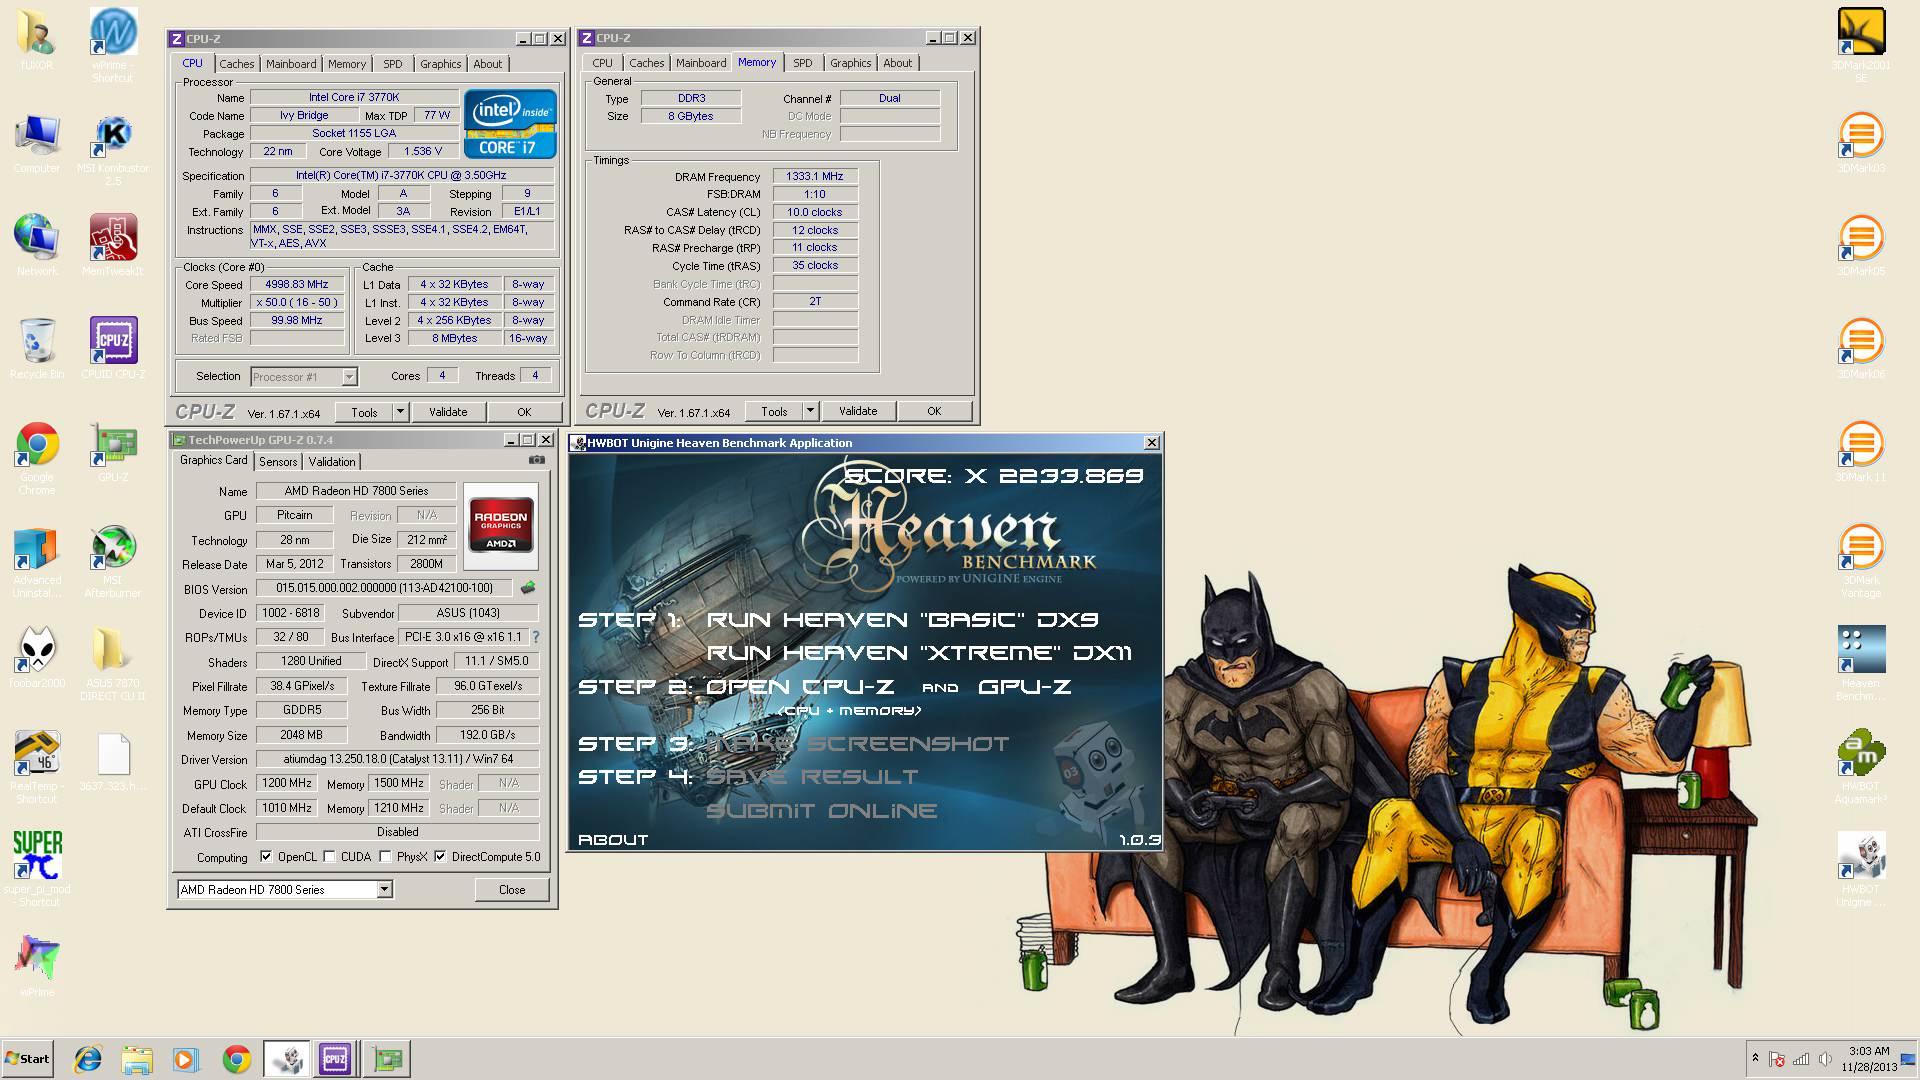Close HWBOT Unigine Heaven window
The width and height of the screenshot is (1920, 1080).
[1151, 442]
